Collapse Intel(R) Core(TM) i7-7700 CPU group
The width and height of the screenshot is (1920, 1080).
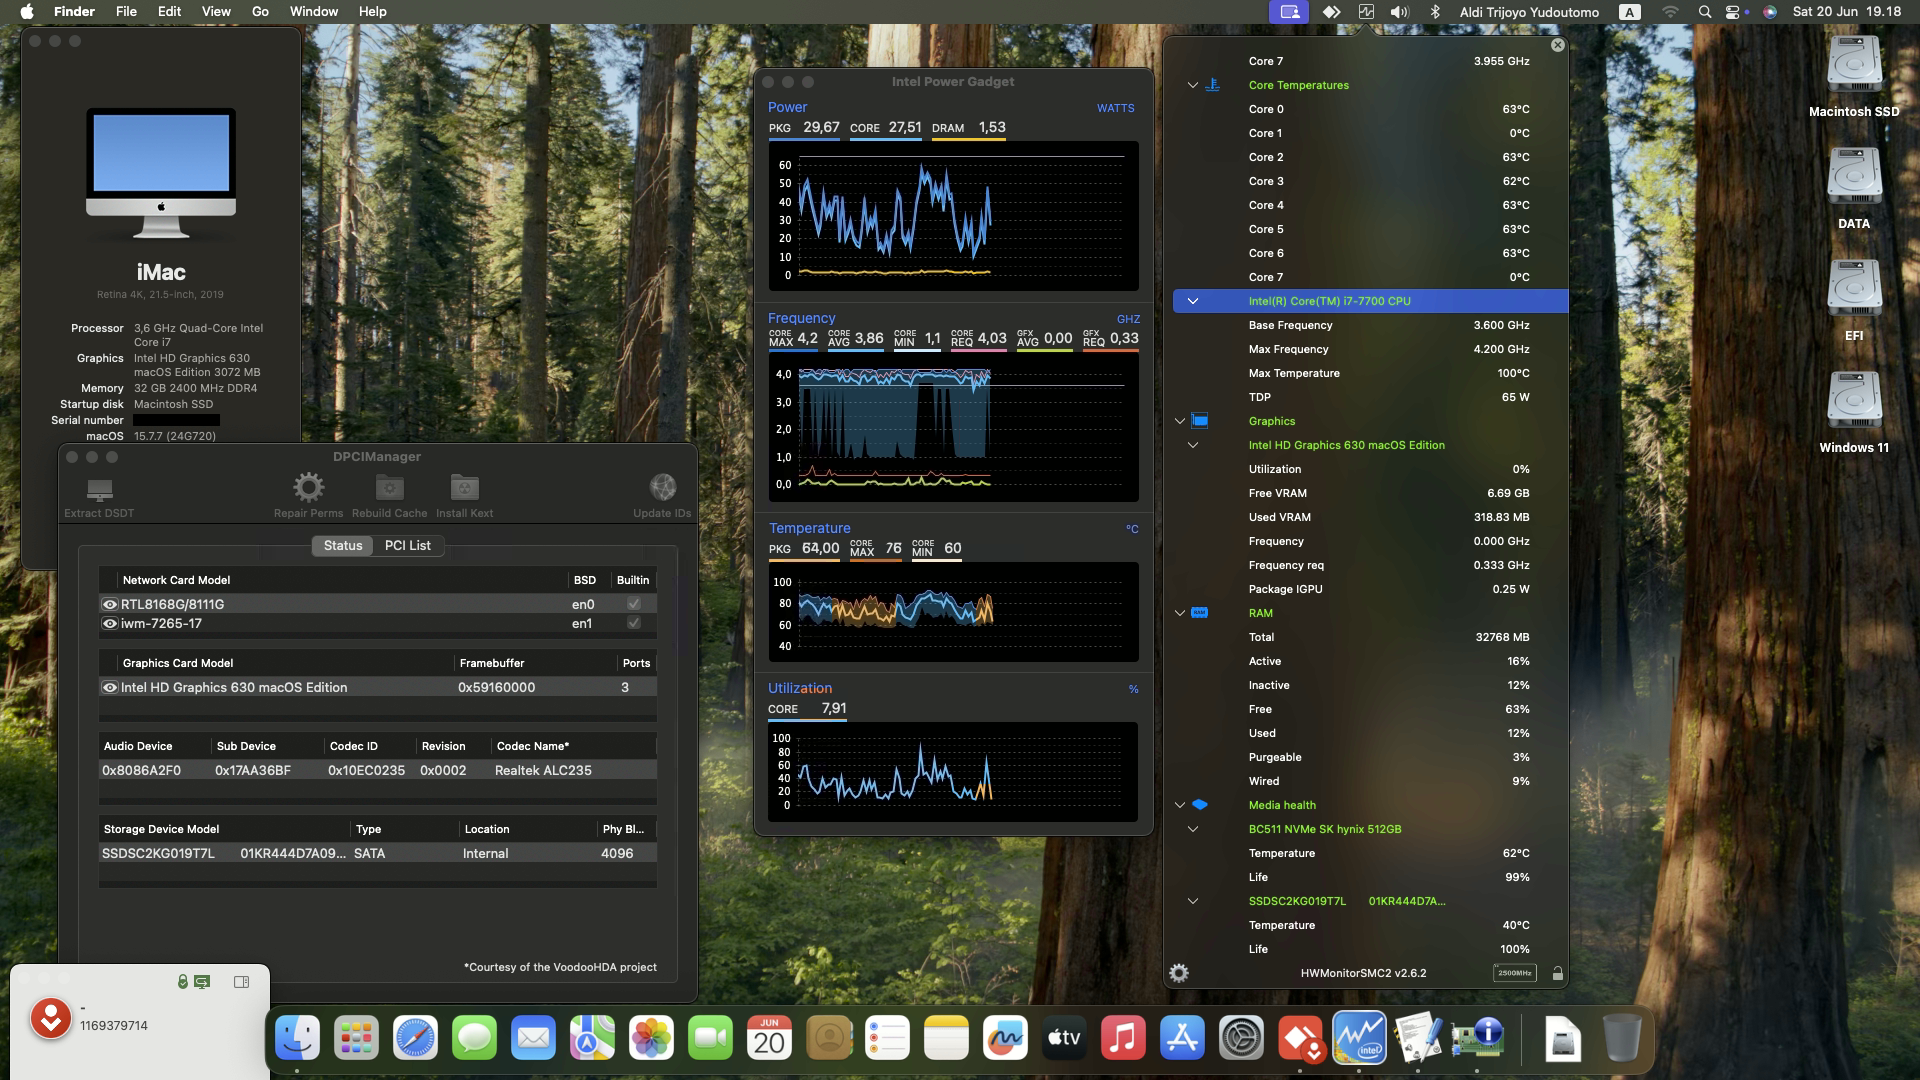click(1192, 301)
